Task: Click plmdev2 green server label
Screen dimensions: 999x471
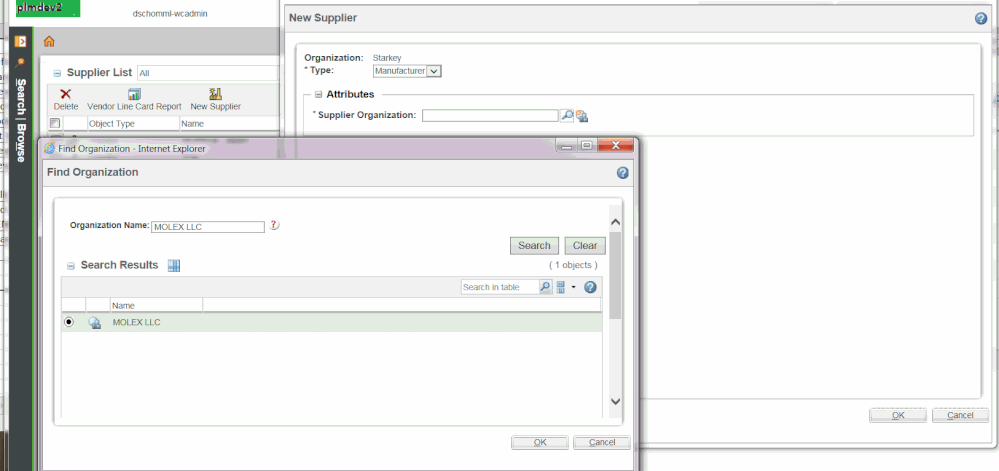Action: coord(48,8)
